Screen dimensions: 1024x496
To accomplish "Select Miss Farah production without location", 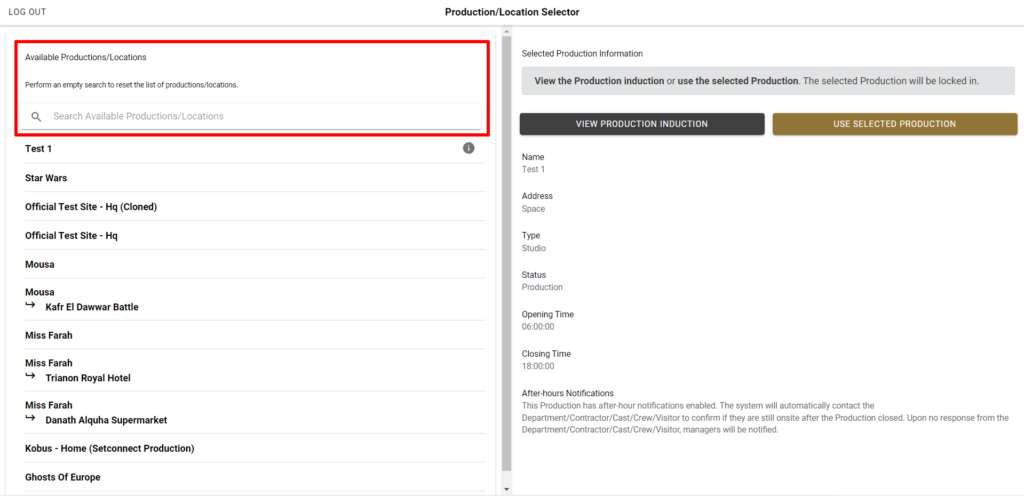I will [x=255, y=335].
